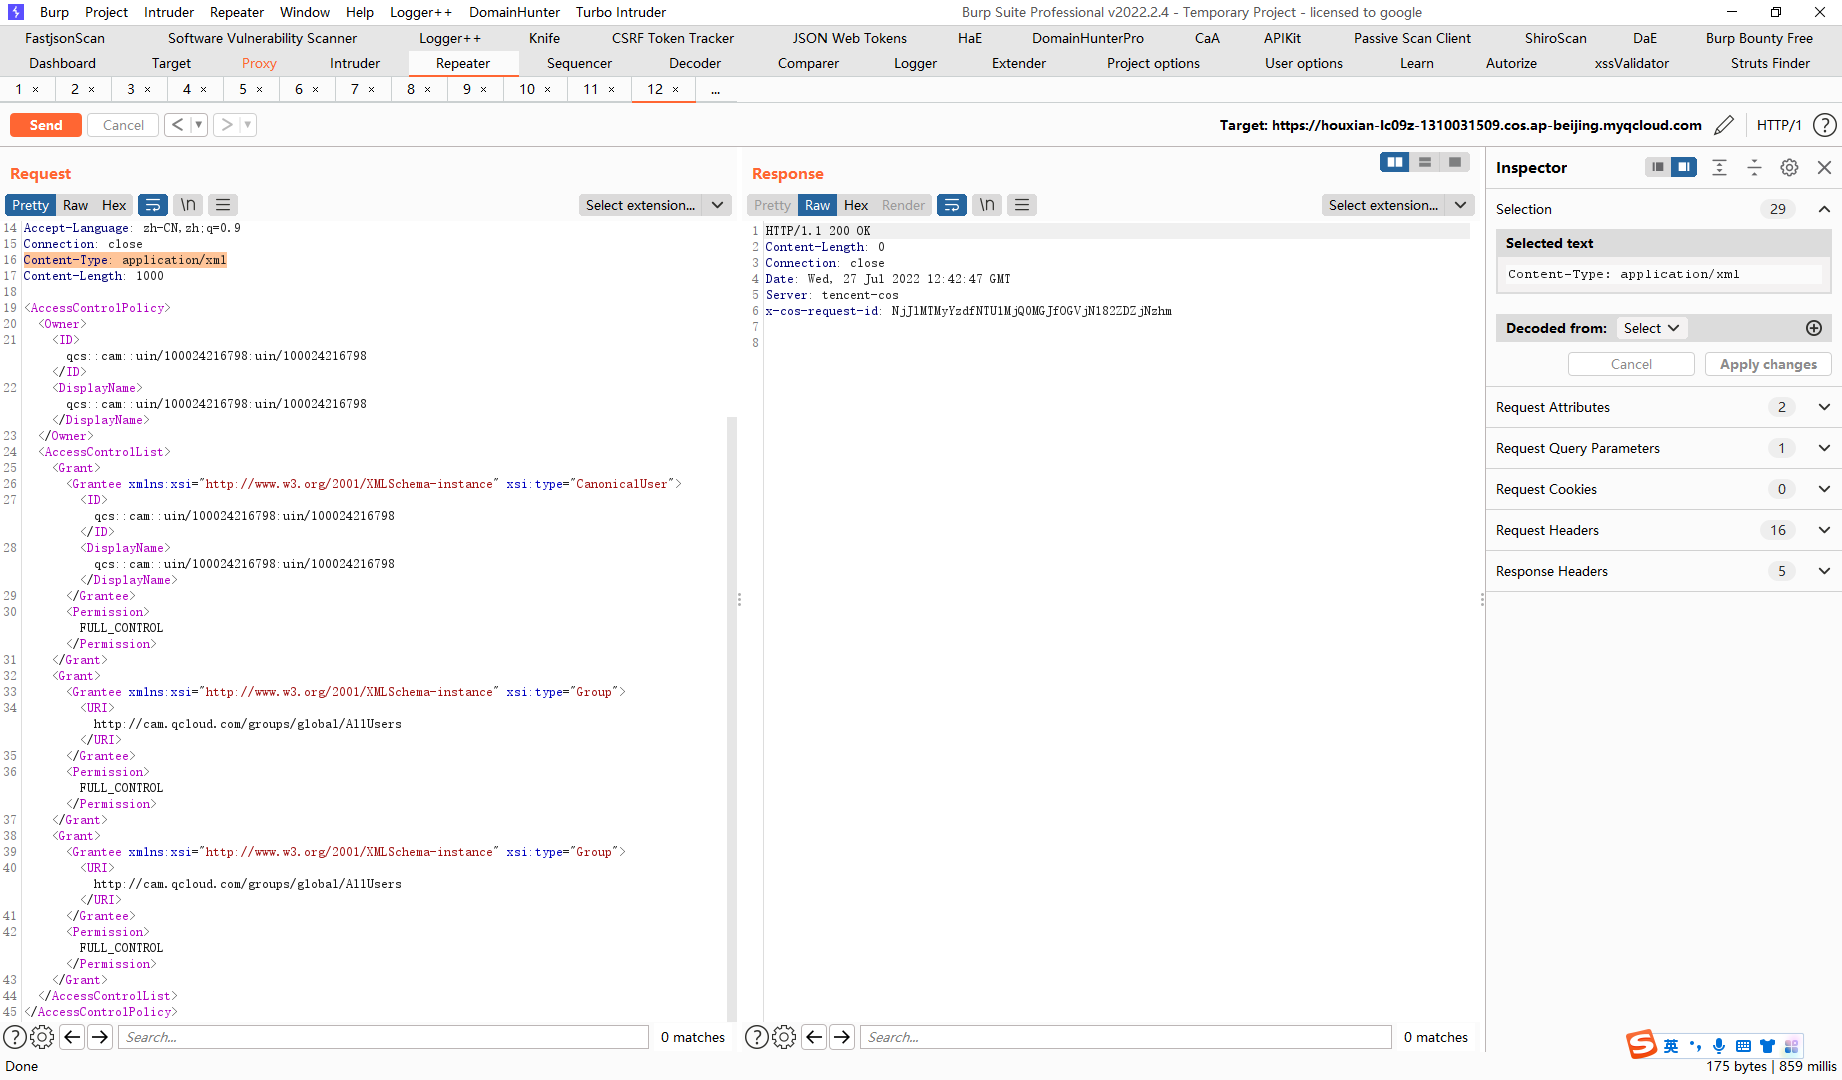
Task: Open response search settings gear
Action: point(784,1037)
